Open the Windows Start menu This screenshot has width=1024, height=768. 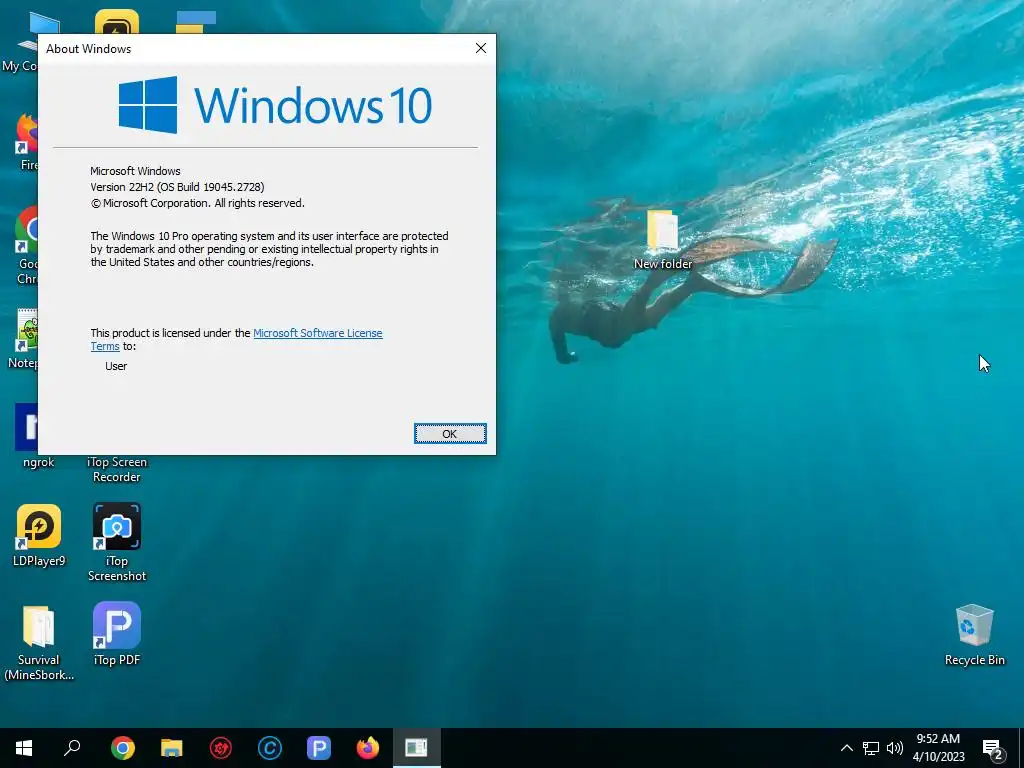click(24, 748)
